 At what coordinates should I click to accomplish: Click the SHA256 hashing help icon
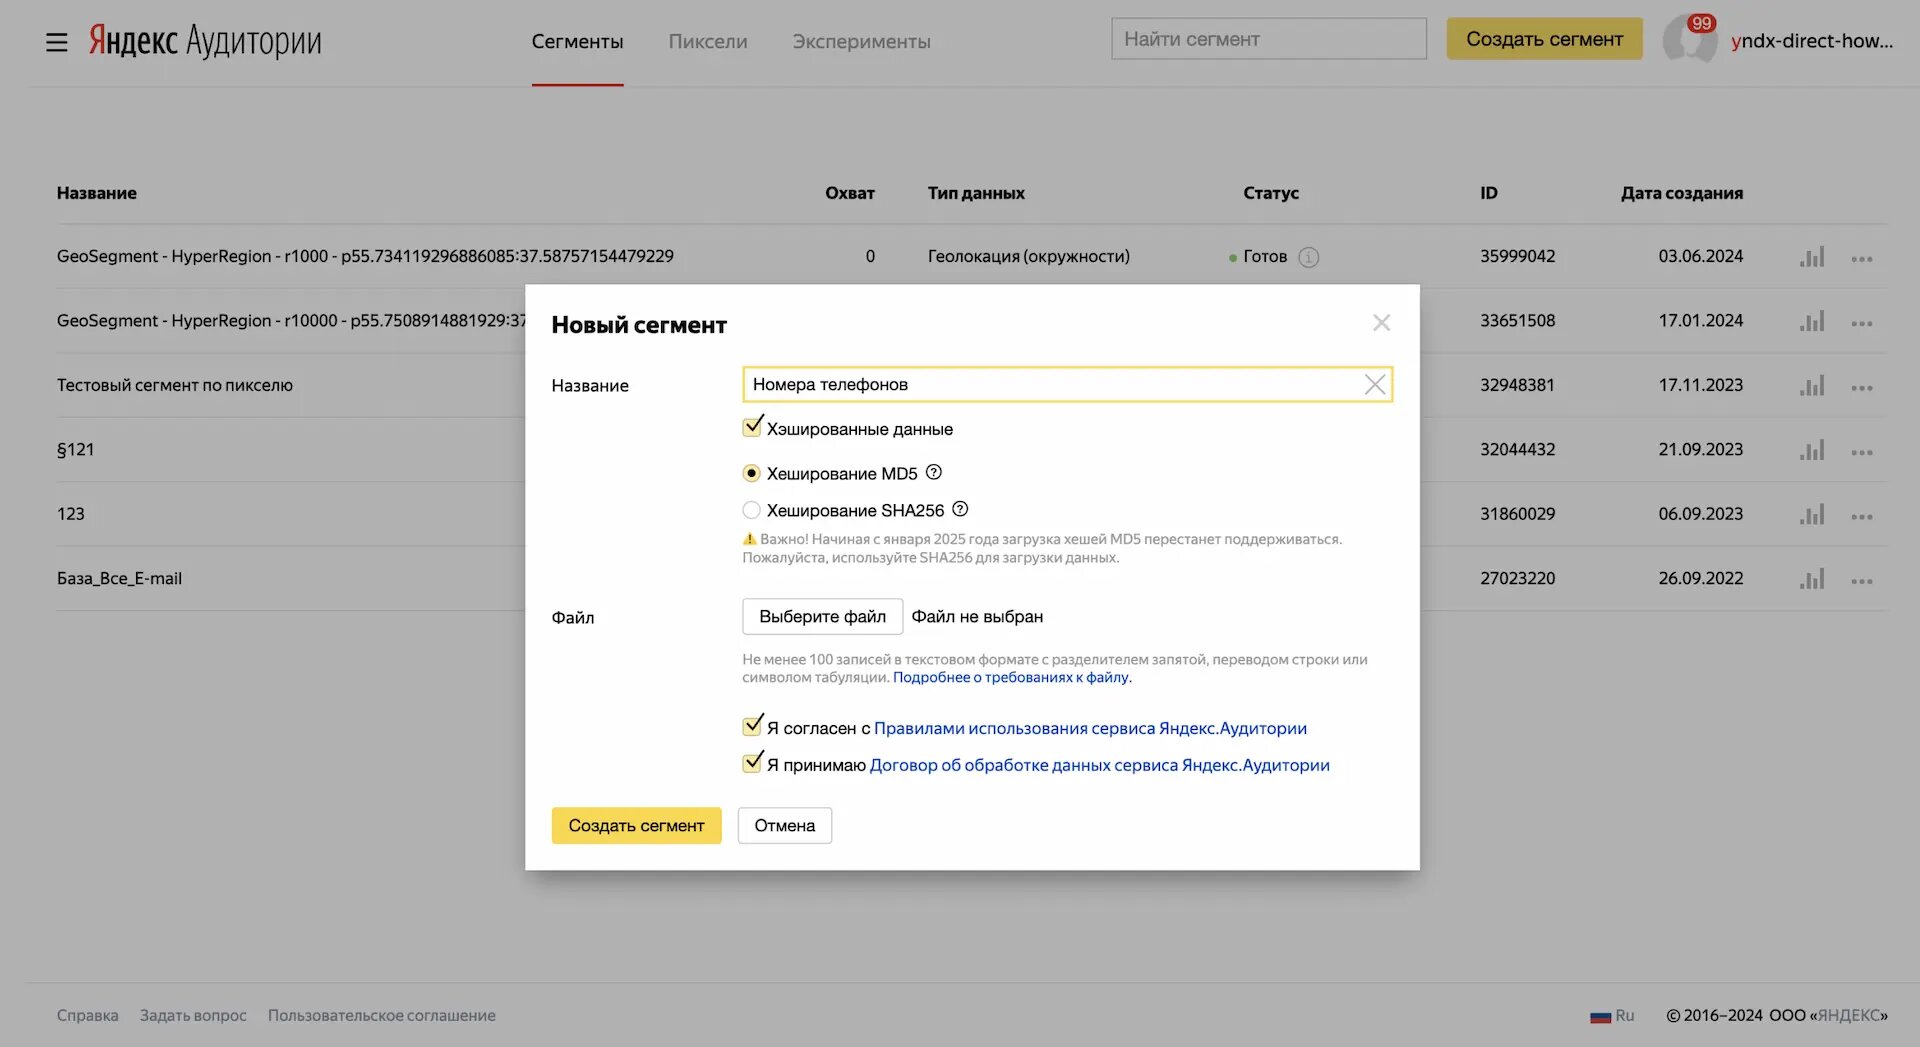tap(960, 509)
